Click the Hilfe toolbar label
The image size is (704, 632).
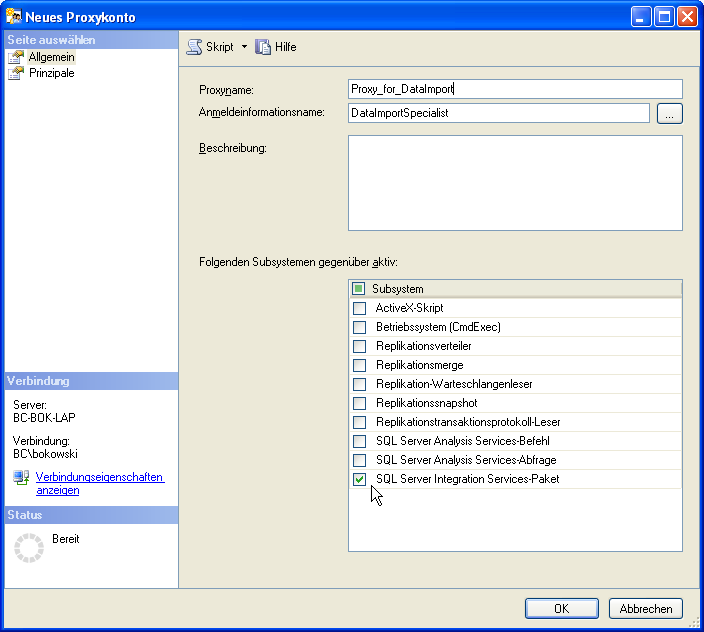[x=286, y=47]
